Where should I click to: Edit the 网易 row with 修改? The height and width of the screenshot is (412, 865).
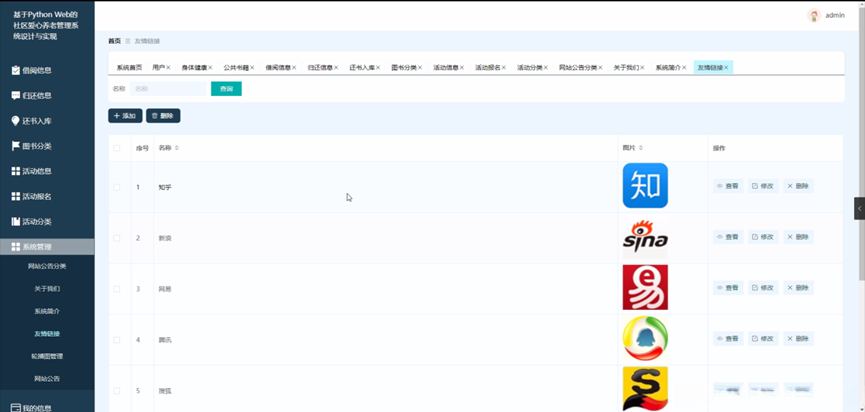pyautogui.click(x=763, y=288)
